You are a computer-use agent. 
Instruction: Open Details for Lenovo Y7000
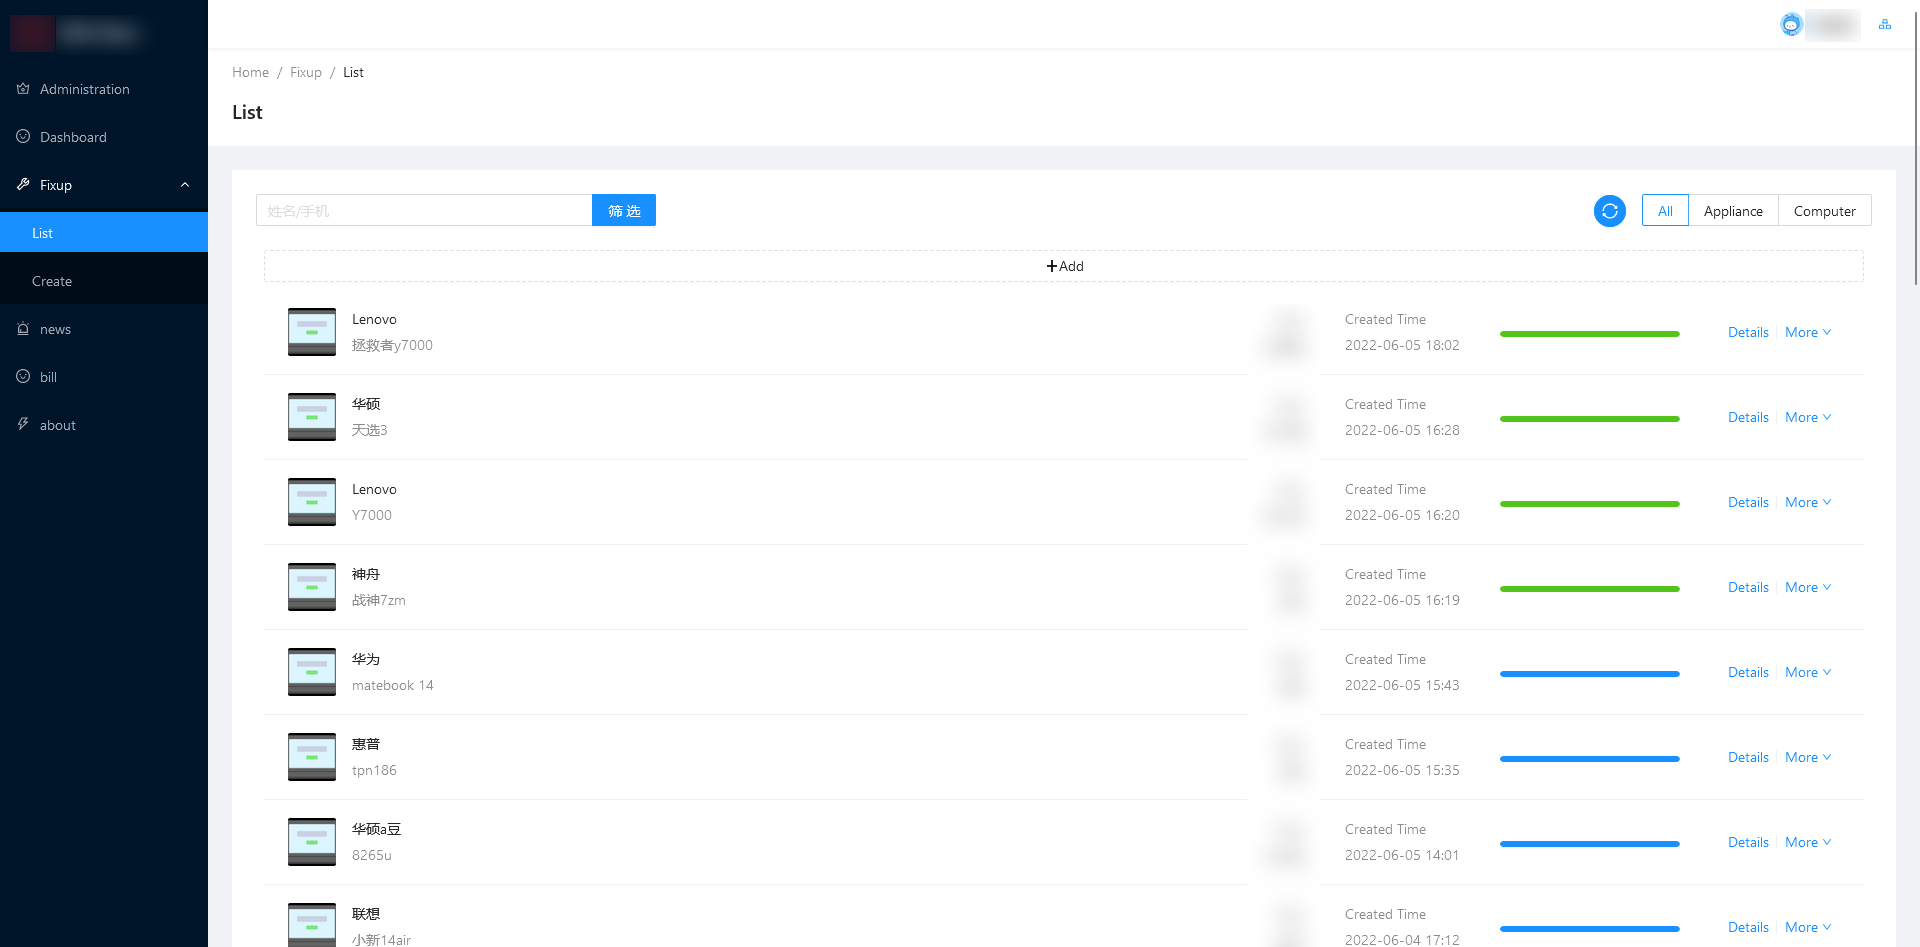point(1748,502)
